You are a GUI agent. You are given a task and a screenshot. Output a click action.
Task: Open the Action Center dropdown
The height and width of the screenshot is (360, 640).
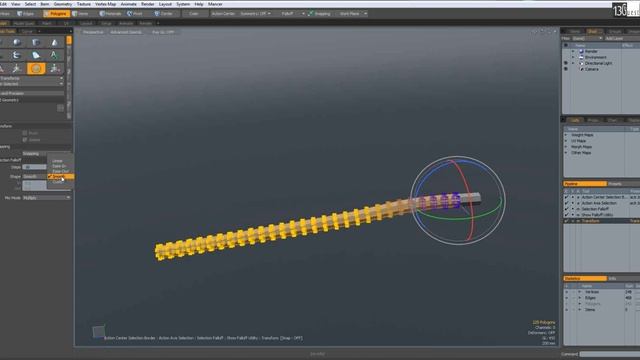(223, 13)
